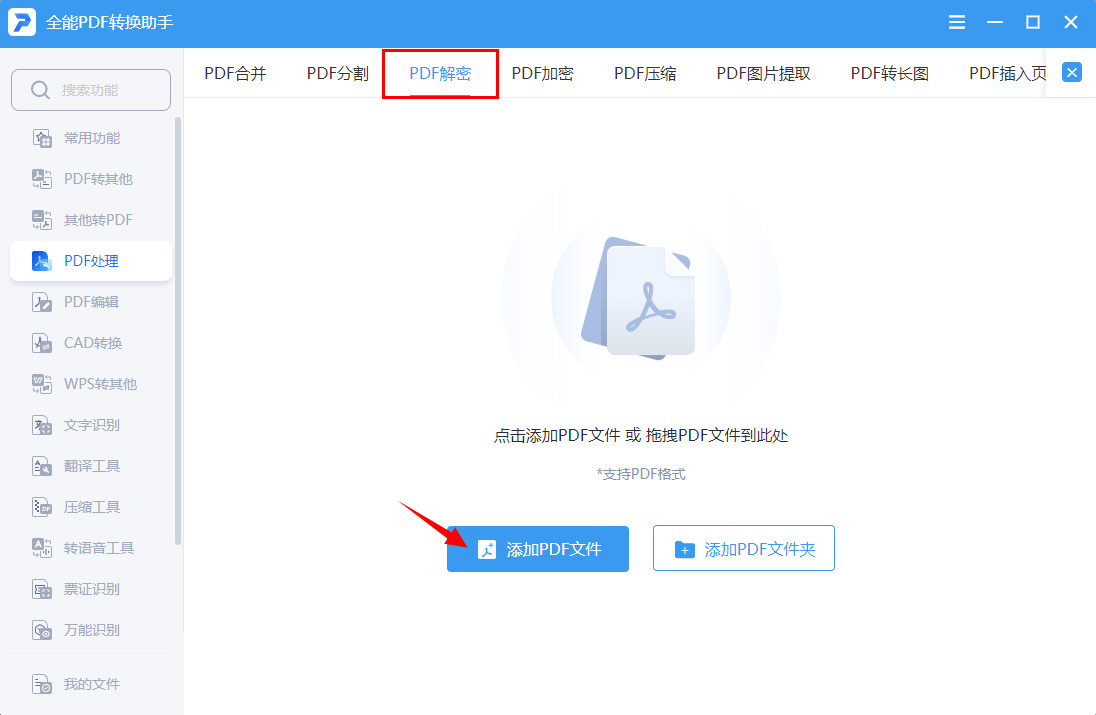Select the PDF处理 sidebar icon
Viewport: 1096px width, 715px height.
pyautogui.click(x=41, y=260)
